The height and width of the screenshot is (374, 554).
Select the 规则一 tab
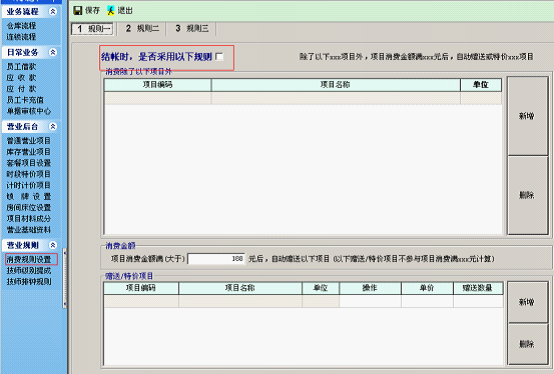pyautogui.click(x=93, y=29)
